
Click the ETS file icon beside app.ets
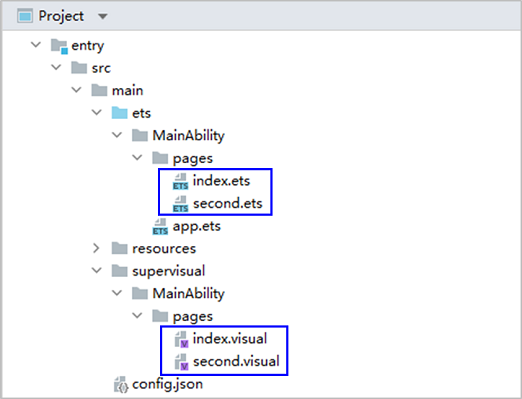[x=160, y=227]
